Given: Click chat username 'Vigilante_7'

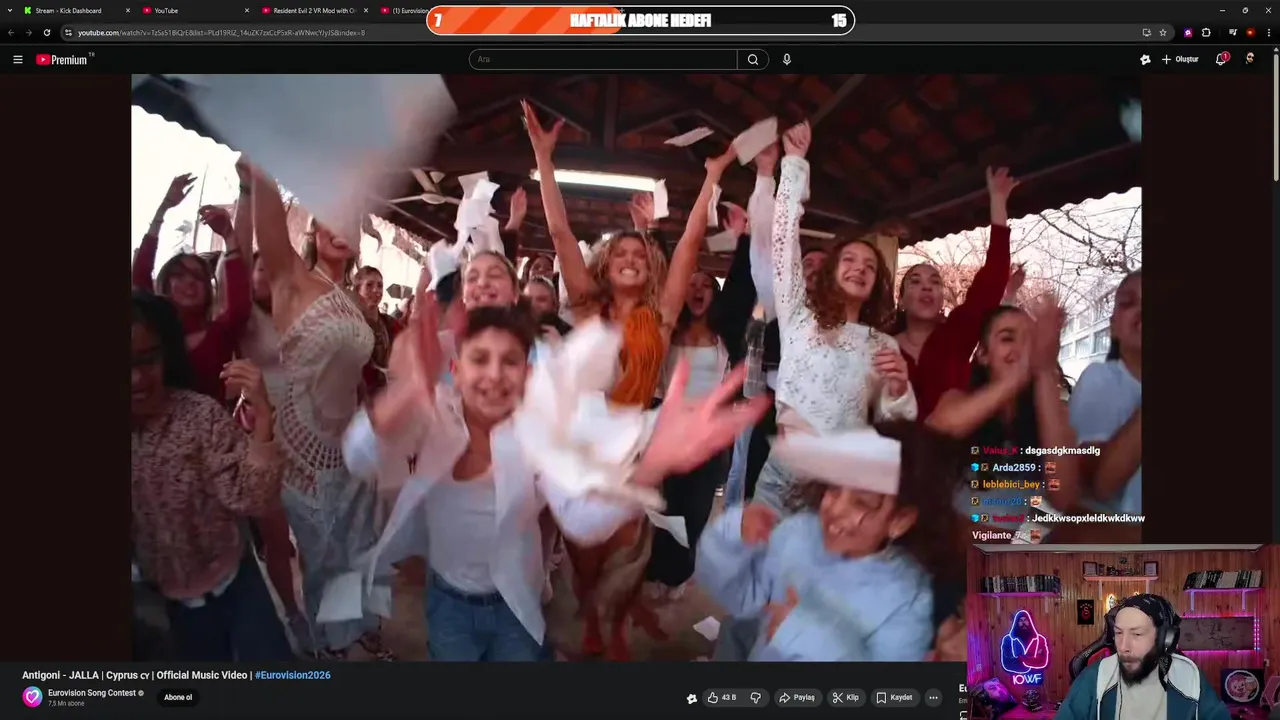Looking at the screenshot, I should click(997, 535).
